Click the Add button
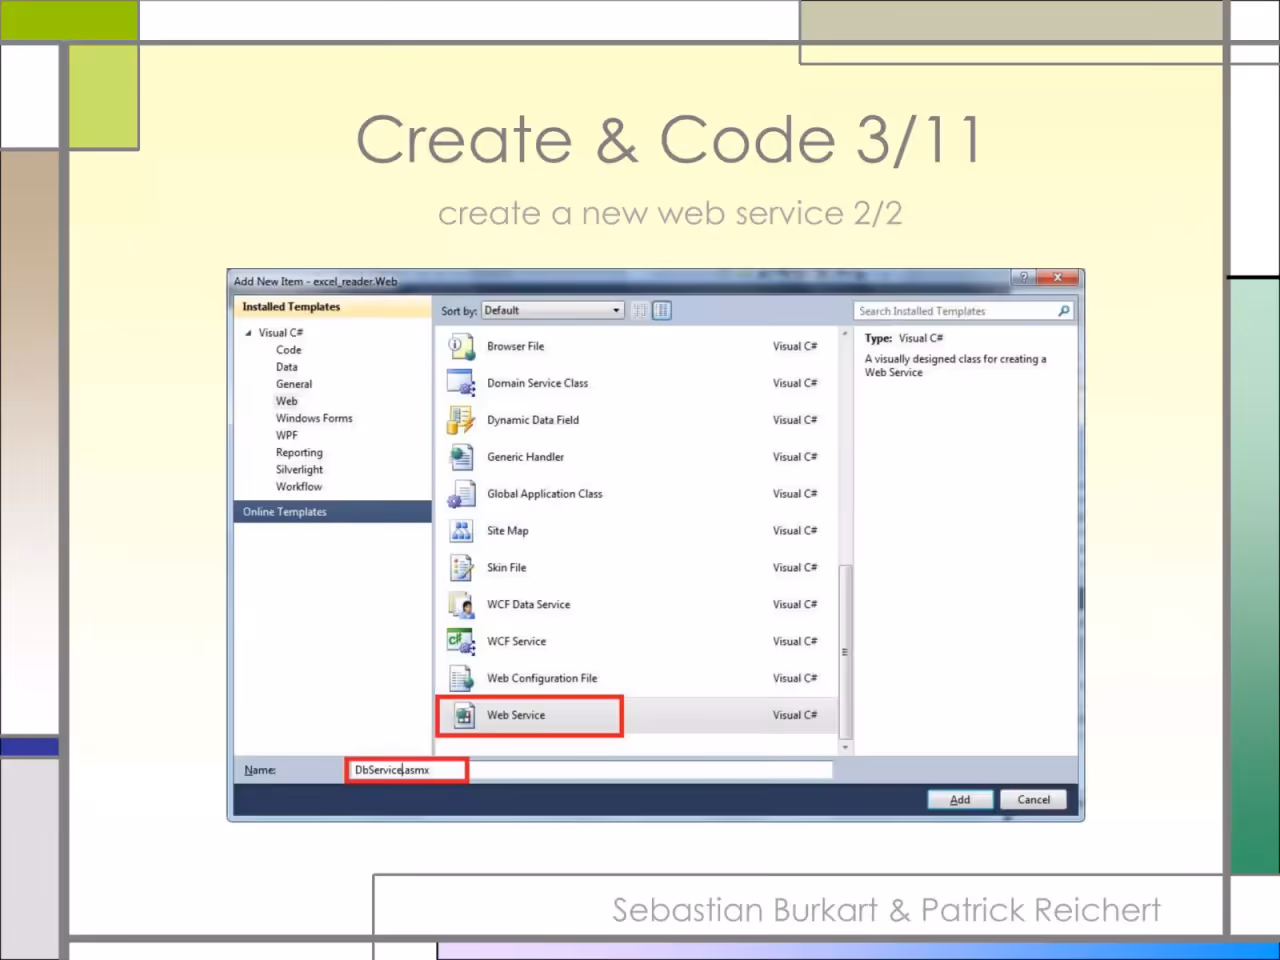The width and height of the screenshot is (1280, 960). (960, 800)
